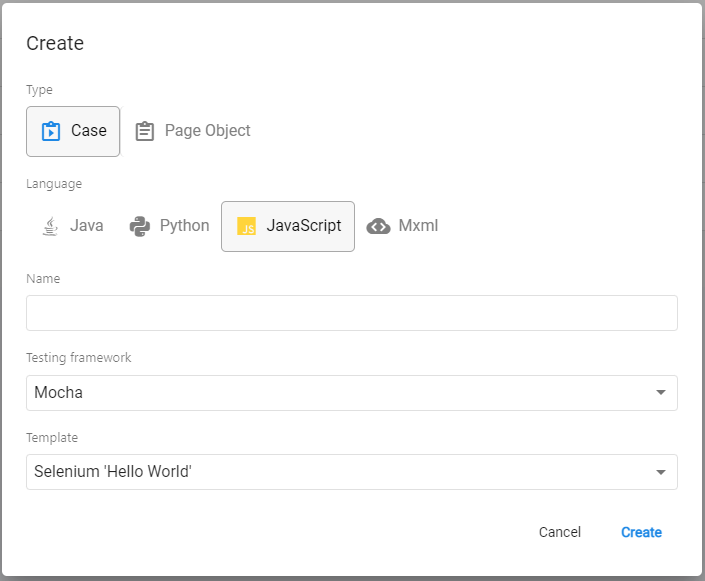Click the Case clipboard play icon
The height and width of the screenshot is (581, 705).
pos(51,131)
